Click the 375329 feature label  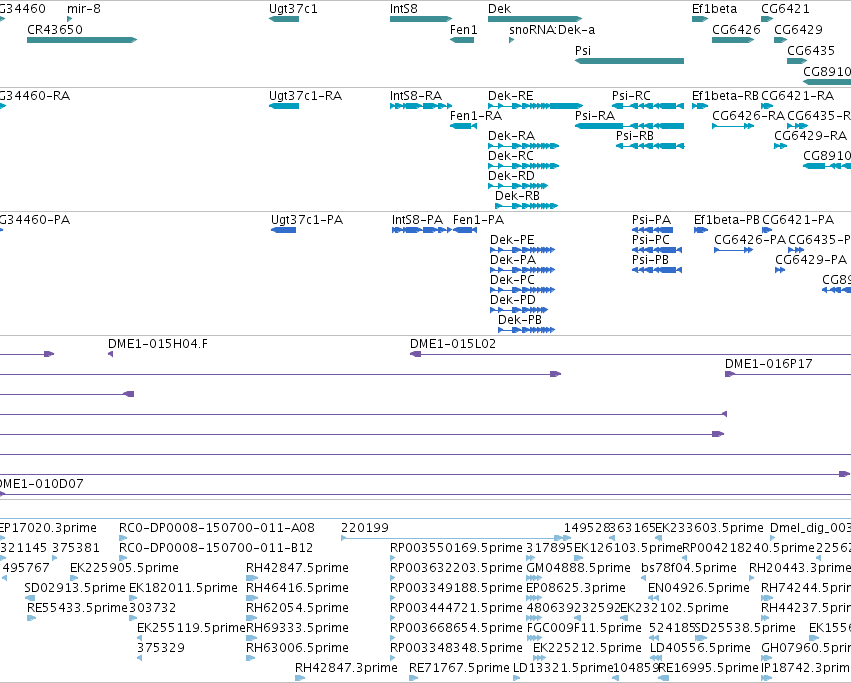(x=161, y=648)
